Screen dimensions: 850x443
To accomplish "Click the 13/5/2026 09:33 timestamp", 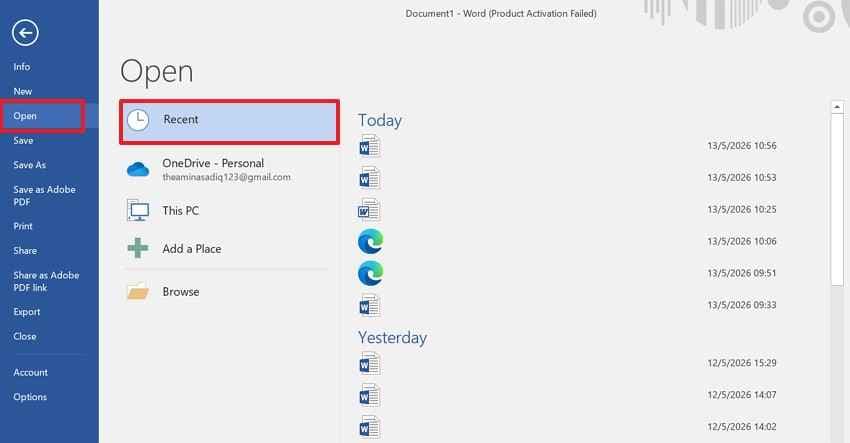I will (x=742, y=305).
